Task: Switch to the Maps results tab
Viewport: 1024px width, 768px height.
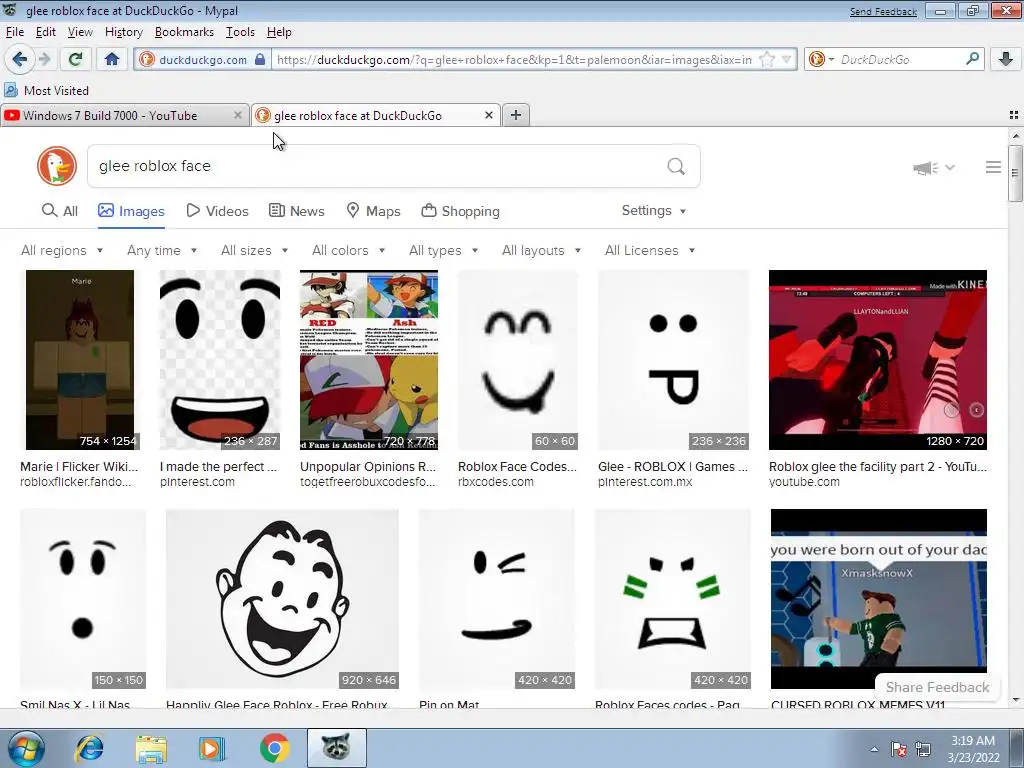Action: coord(373,211)
